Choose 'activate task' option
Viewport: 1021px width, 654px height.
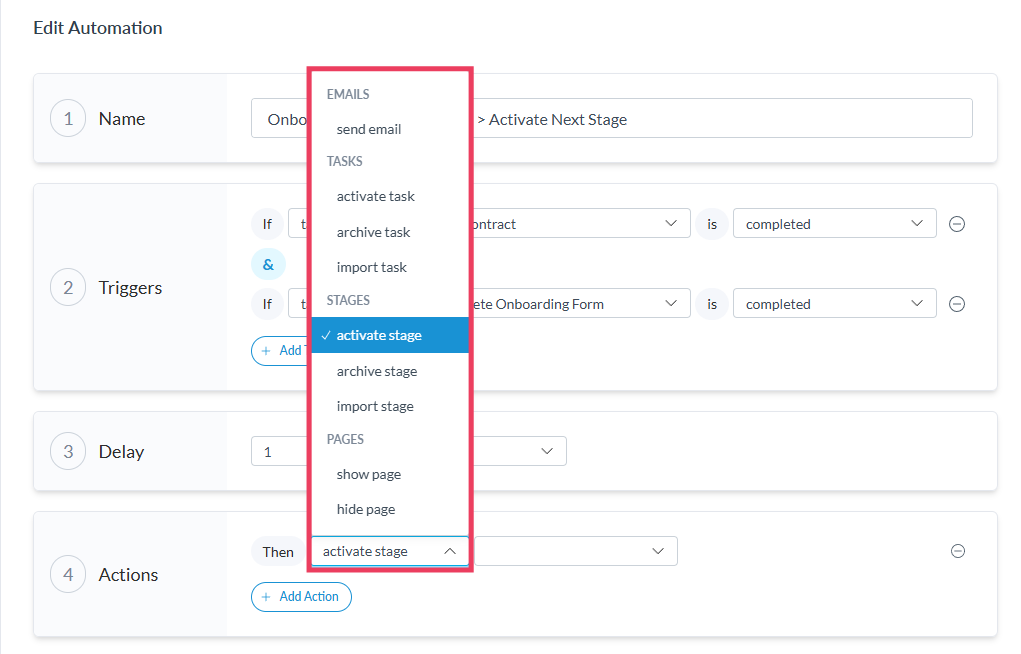click(376, 196)
